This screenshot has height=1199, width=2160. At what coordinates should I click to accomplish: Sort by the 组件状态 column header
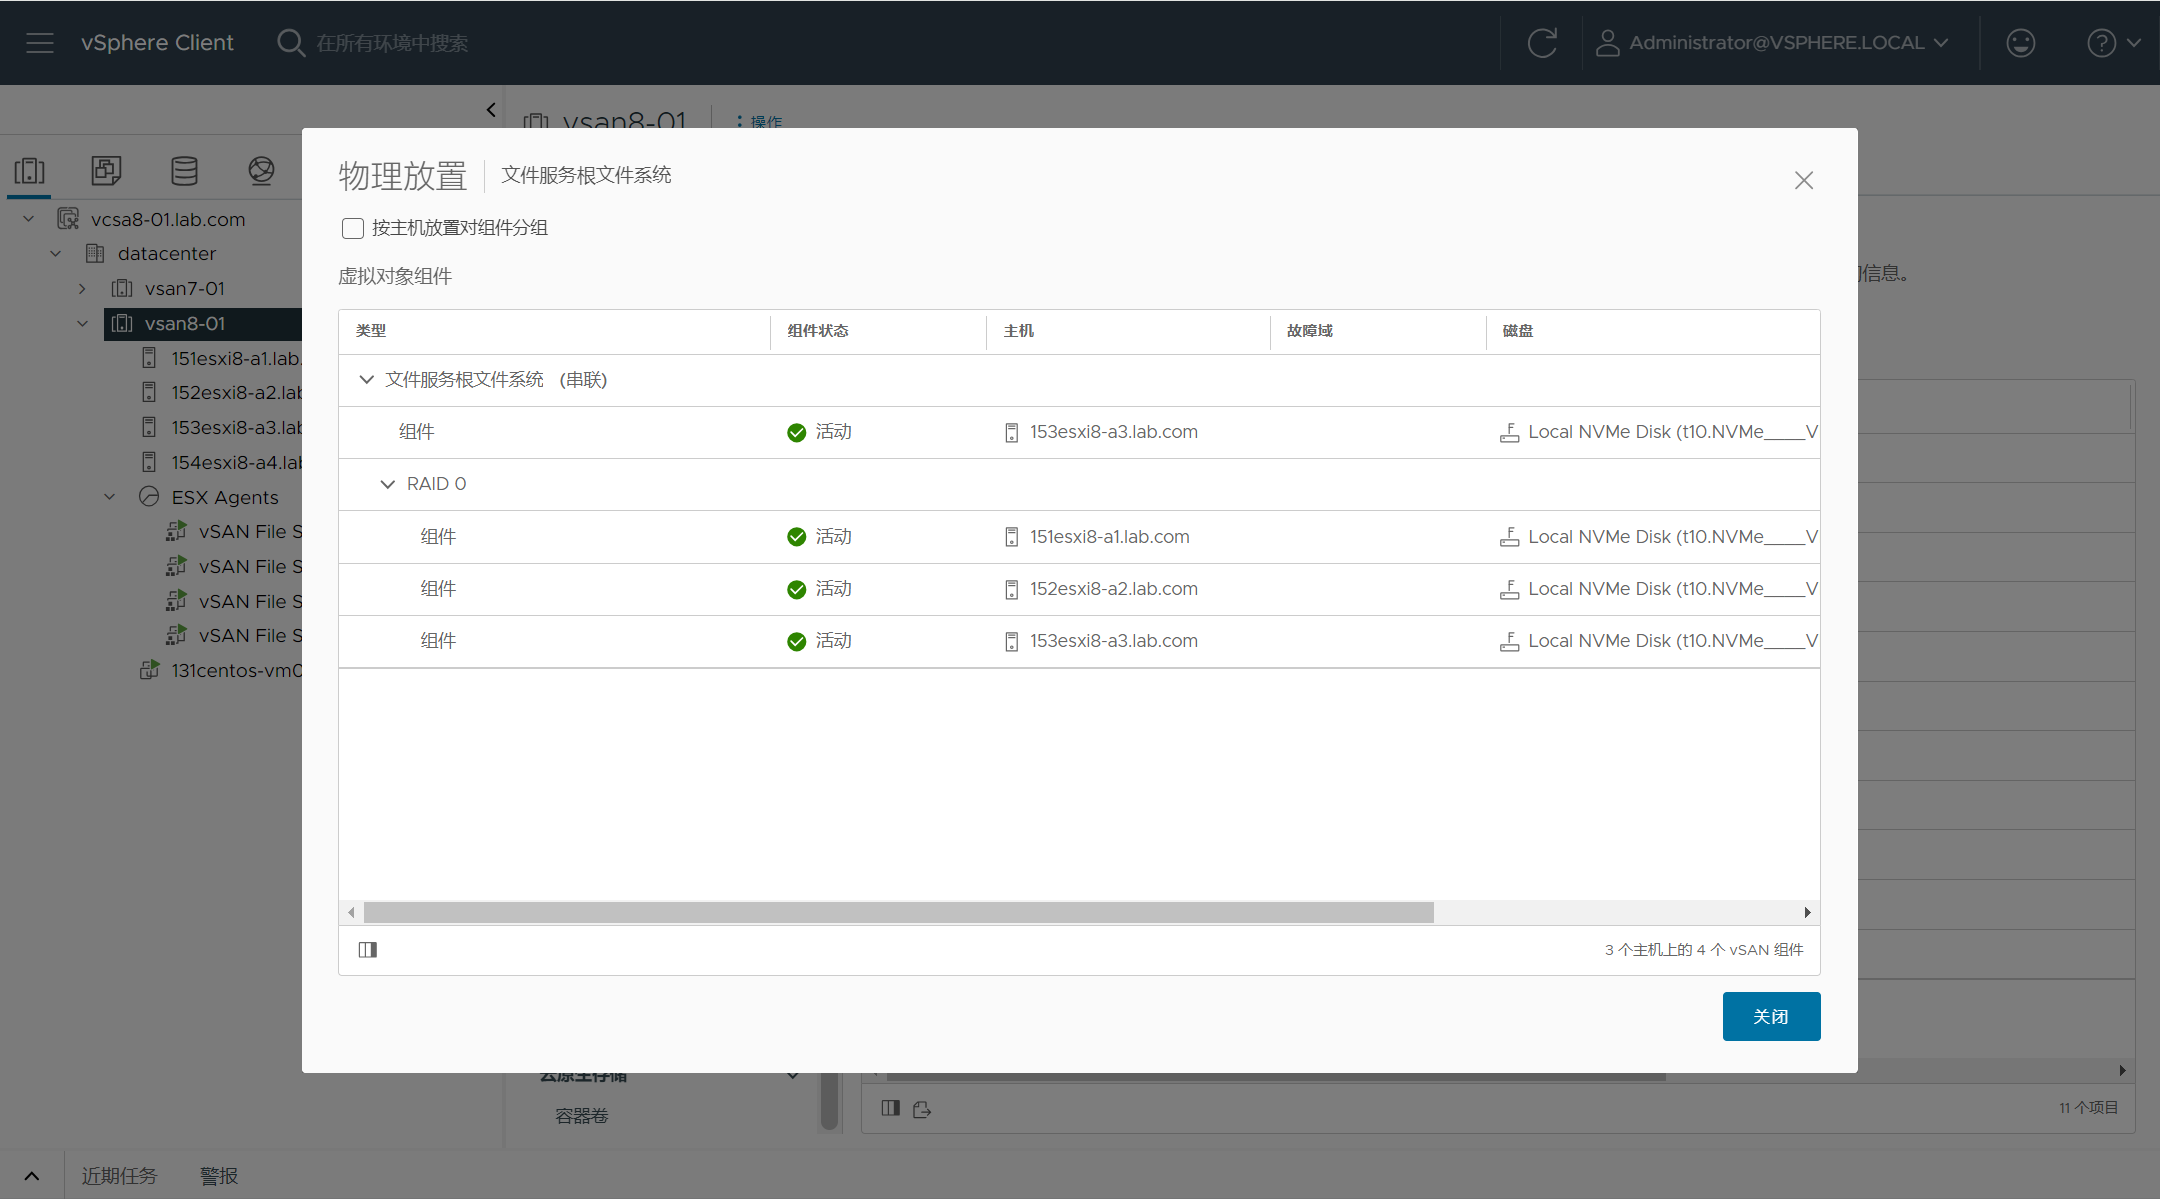(x=818, y=331)
